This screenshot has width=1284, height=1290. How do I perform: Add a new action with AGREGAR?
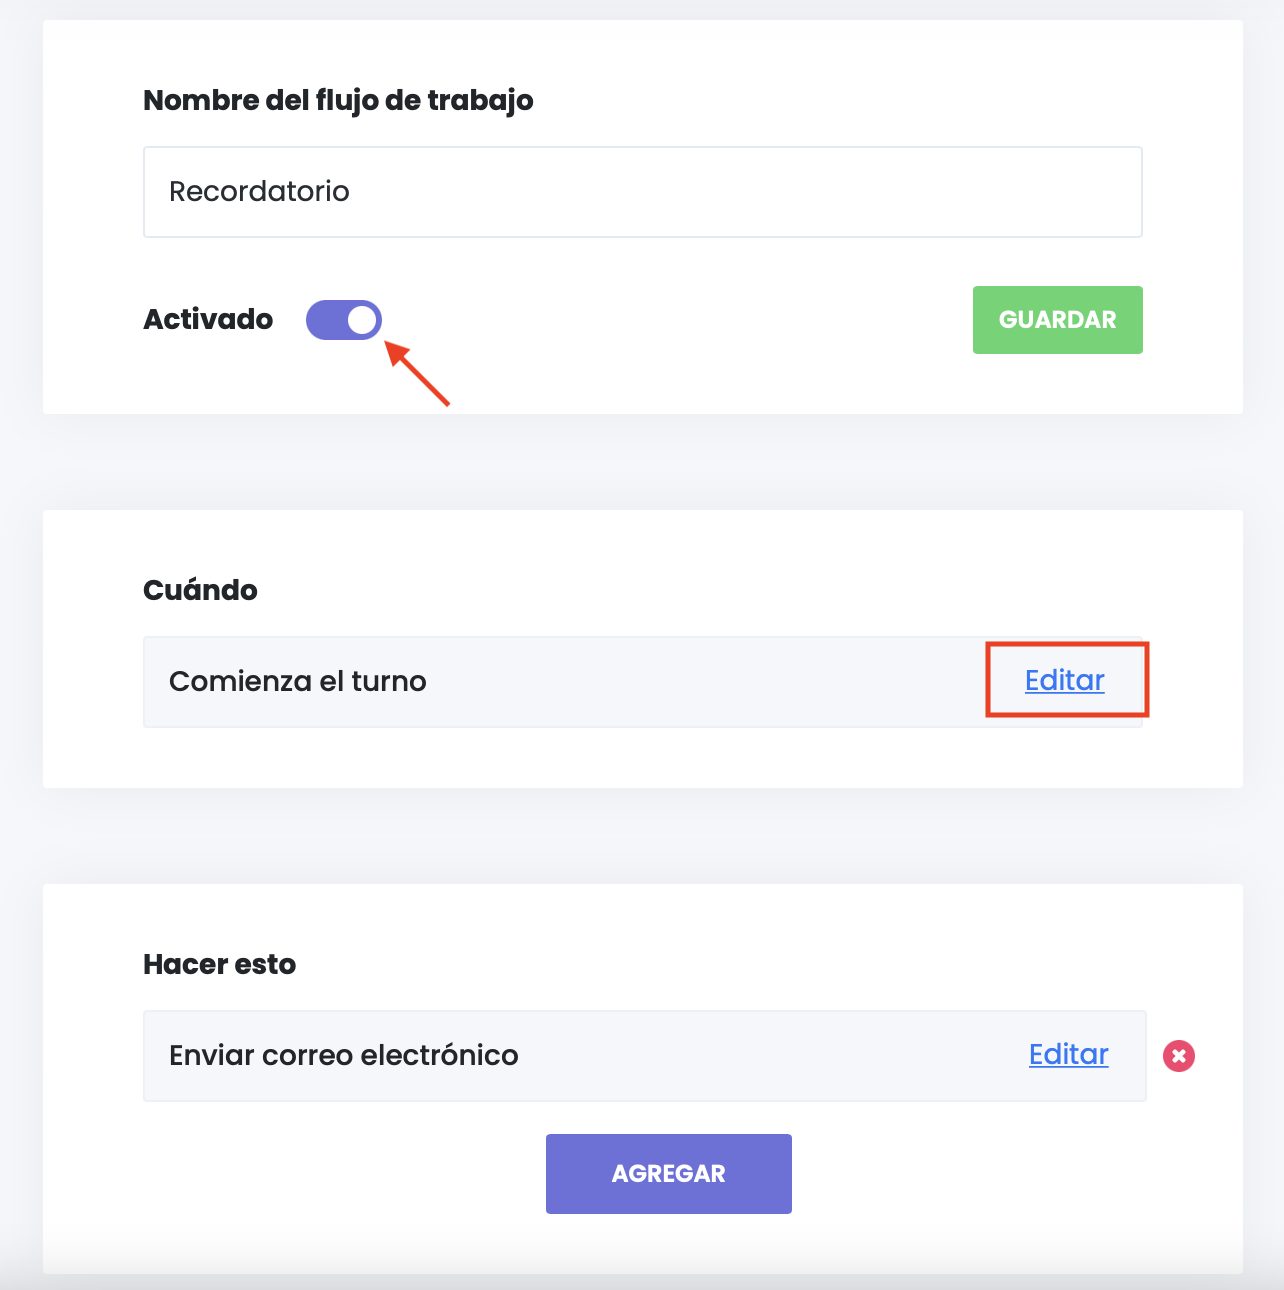(x=669, y=1174)
